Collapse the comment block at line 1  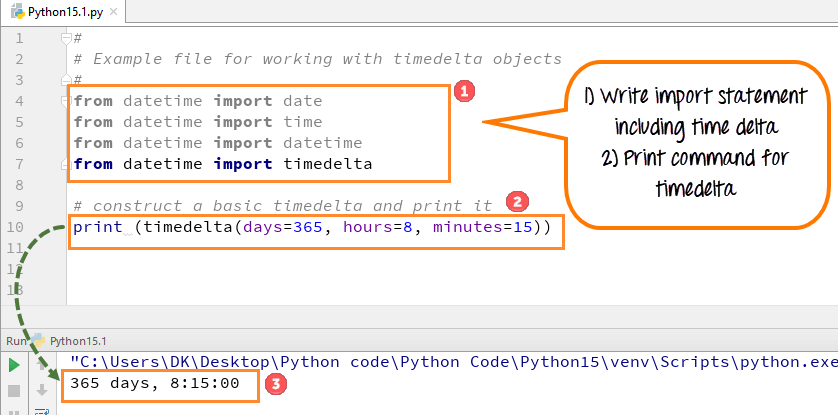click(x=66, y=38)
